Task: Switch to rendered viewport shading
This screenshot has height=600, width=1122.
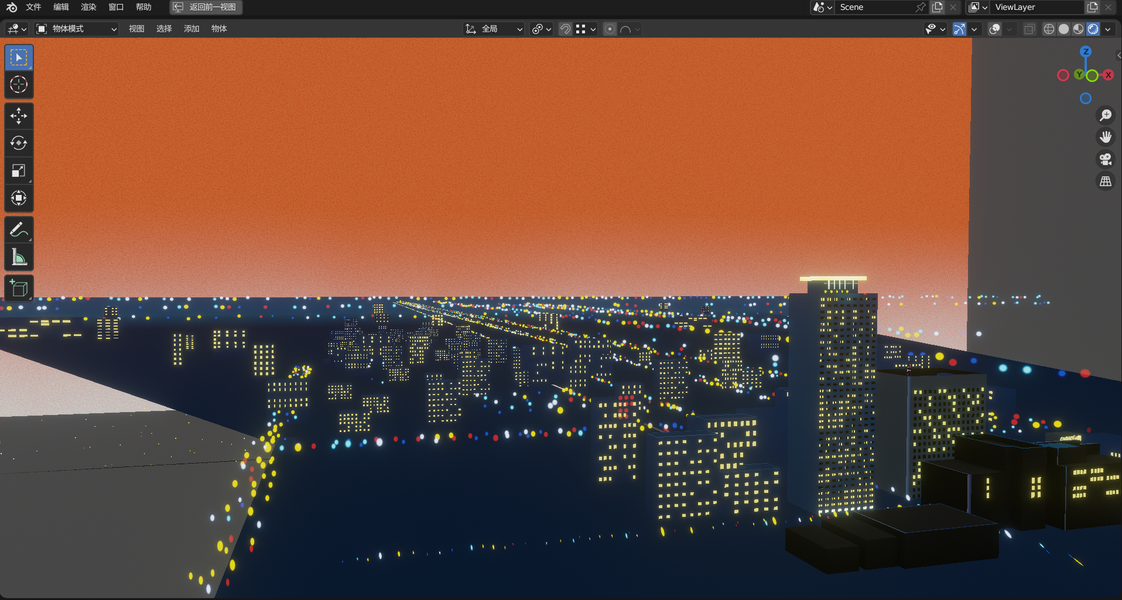Action: (x=1093, y=29)
